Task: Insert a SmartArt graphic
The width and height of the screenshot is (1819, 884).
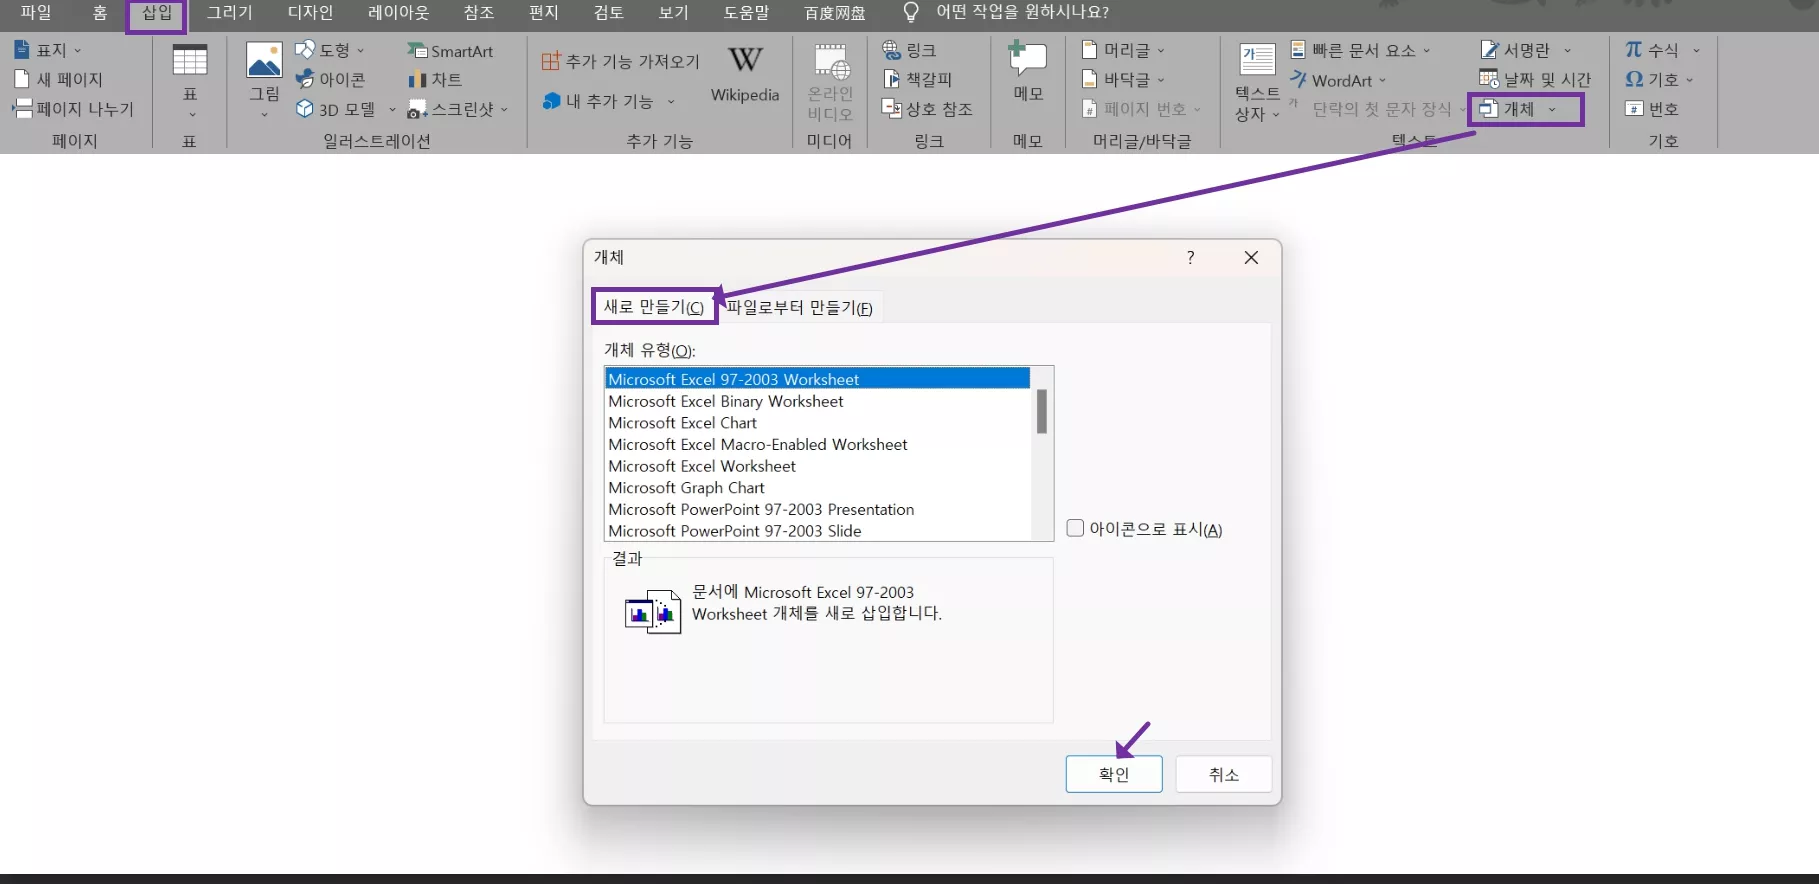Action: pos(450,51)
